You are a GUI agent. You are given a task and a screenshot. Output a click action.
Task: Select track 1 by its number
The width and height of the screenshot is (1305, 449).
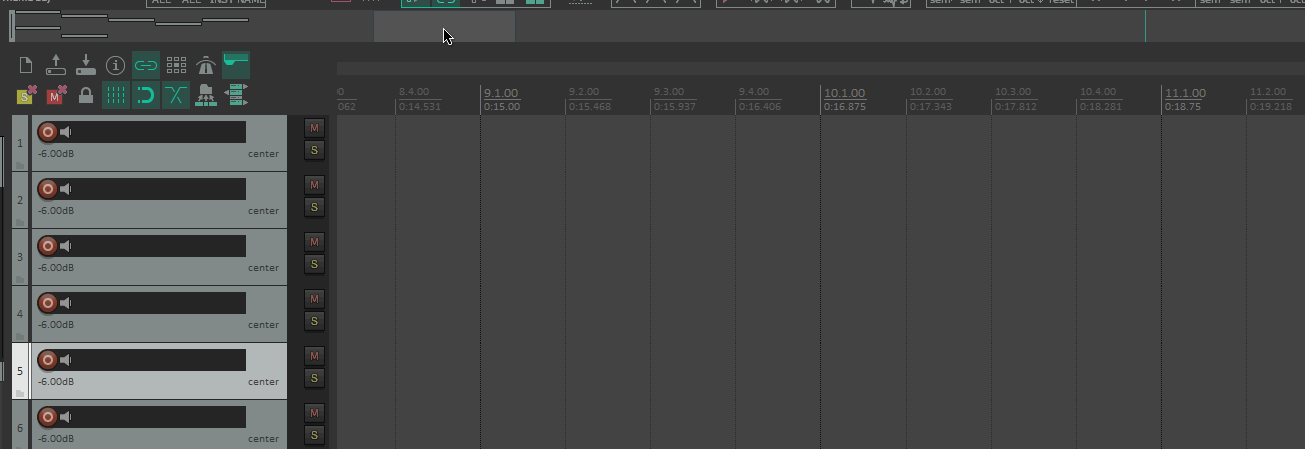(x=20, y=143)
